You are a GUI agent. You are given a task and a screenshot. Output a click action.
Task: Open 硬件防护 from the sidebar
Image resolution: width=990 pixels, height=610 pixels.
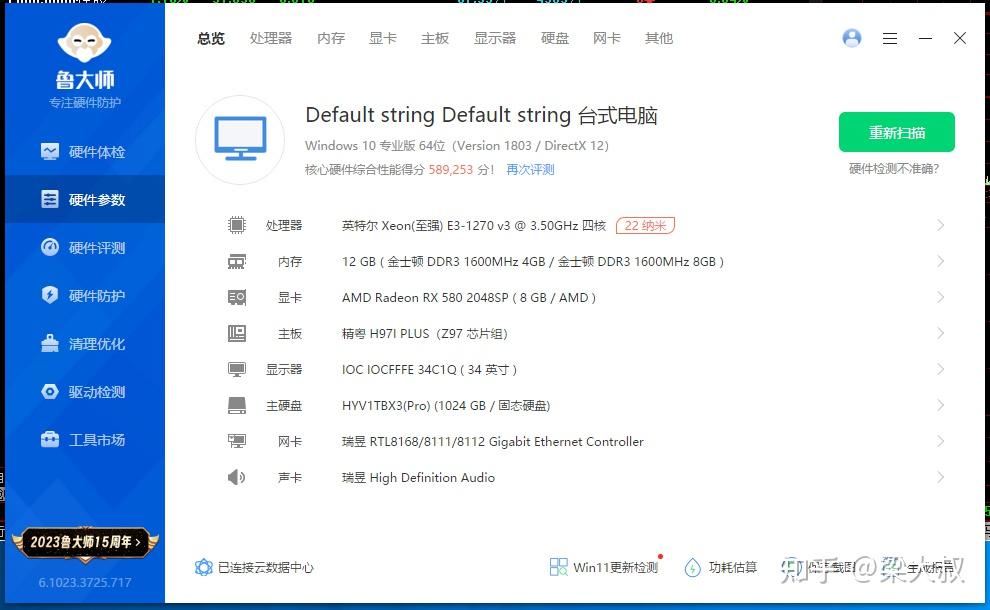pyautogui.click(x=83, y=296)
